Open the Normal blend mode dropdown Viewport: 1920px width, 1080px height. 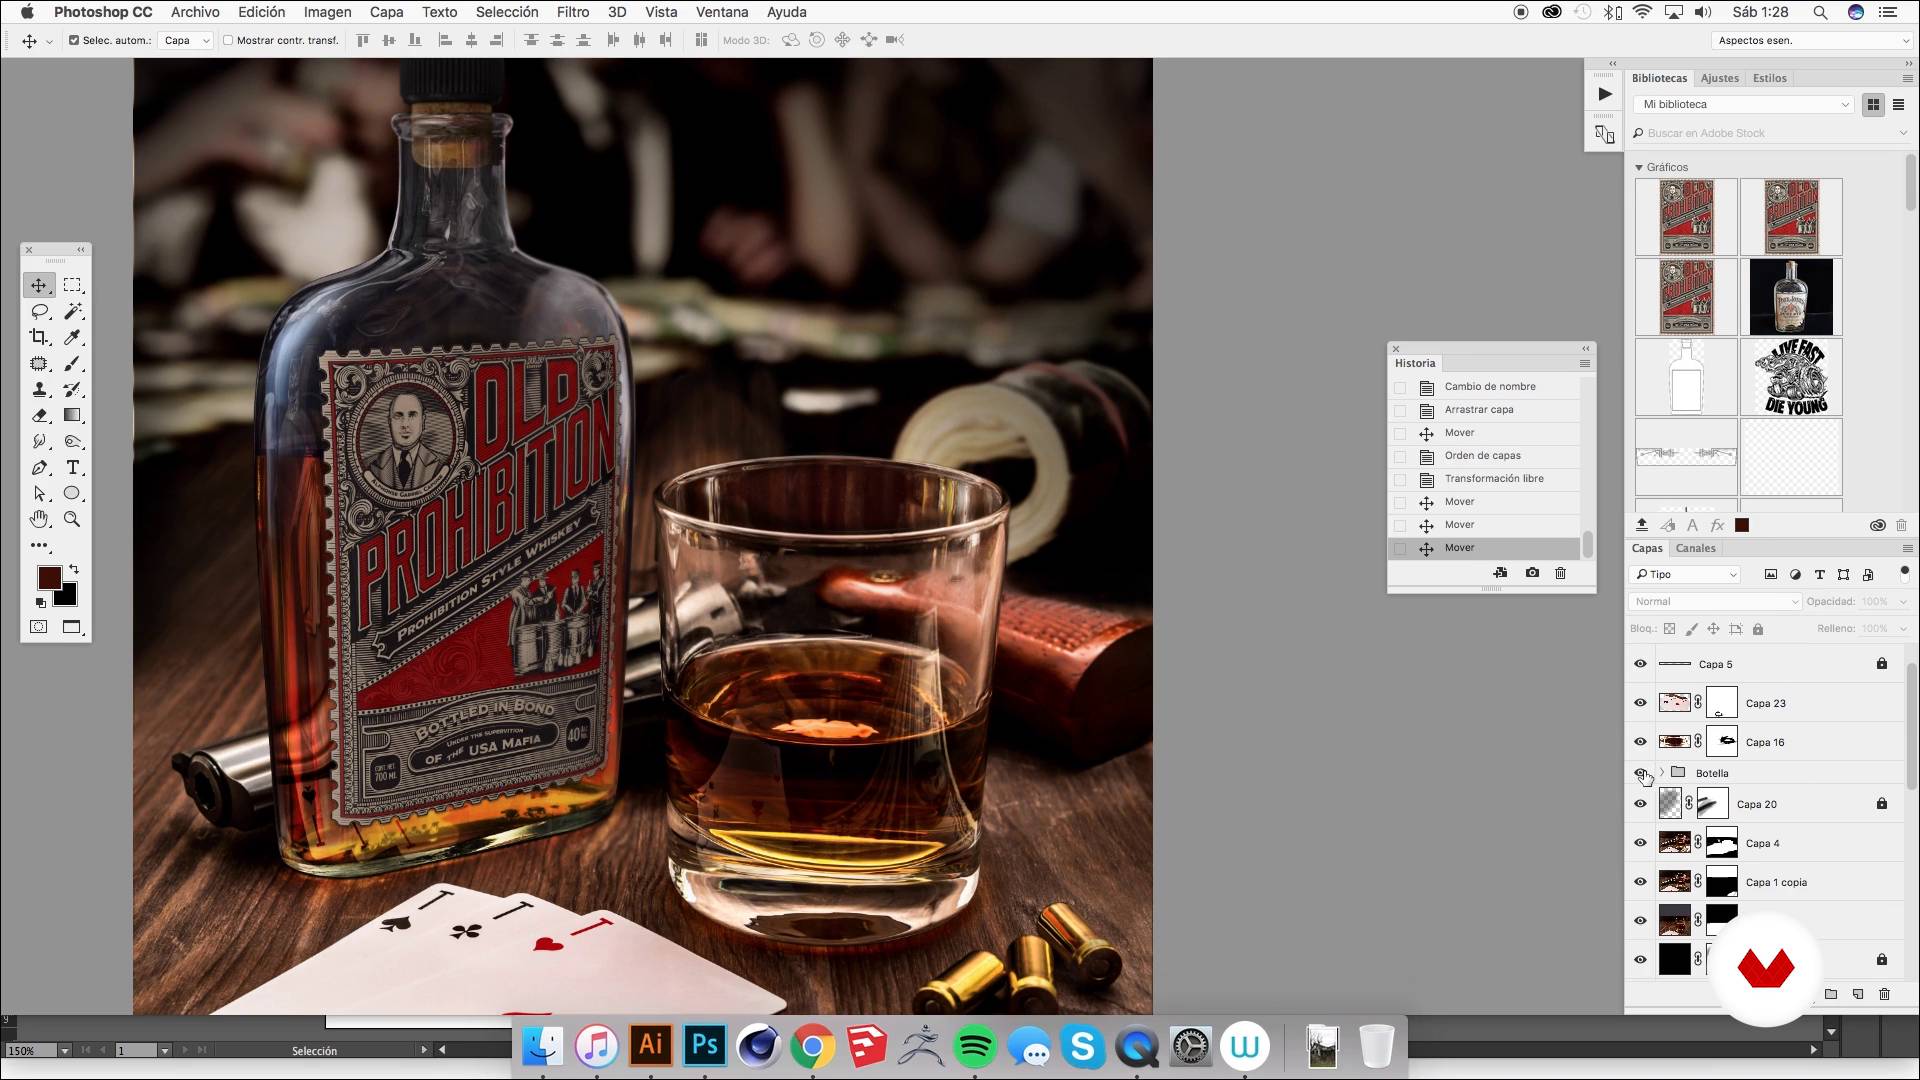click(x=1714, y=601)
